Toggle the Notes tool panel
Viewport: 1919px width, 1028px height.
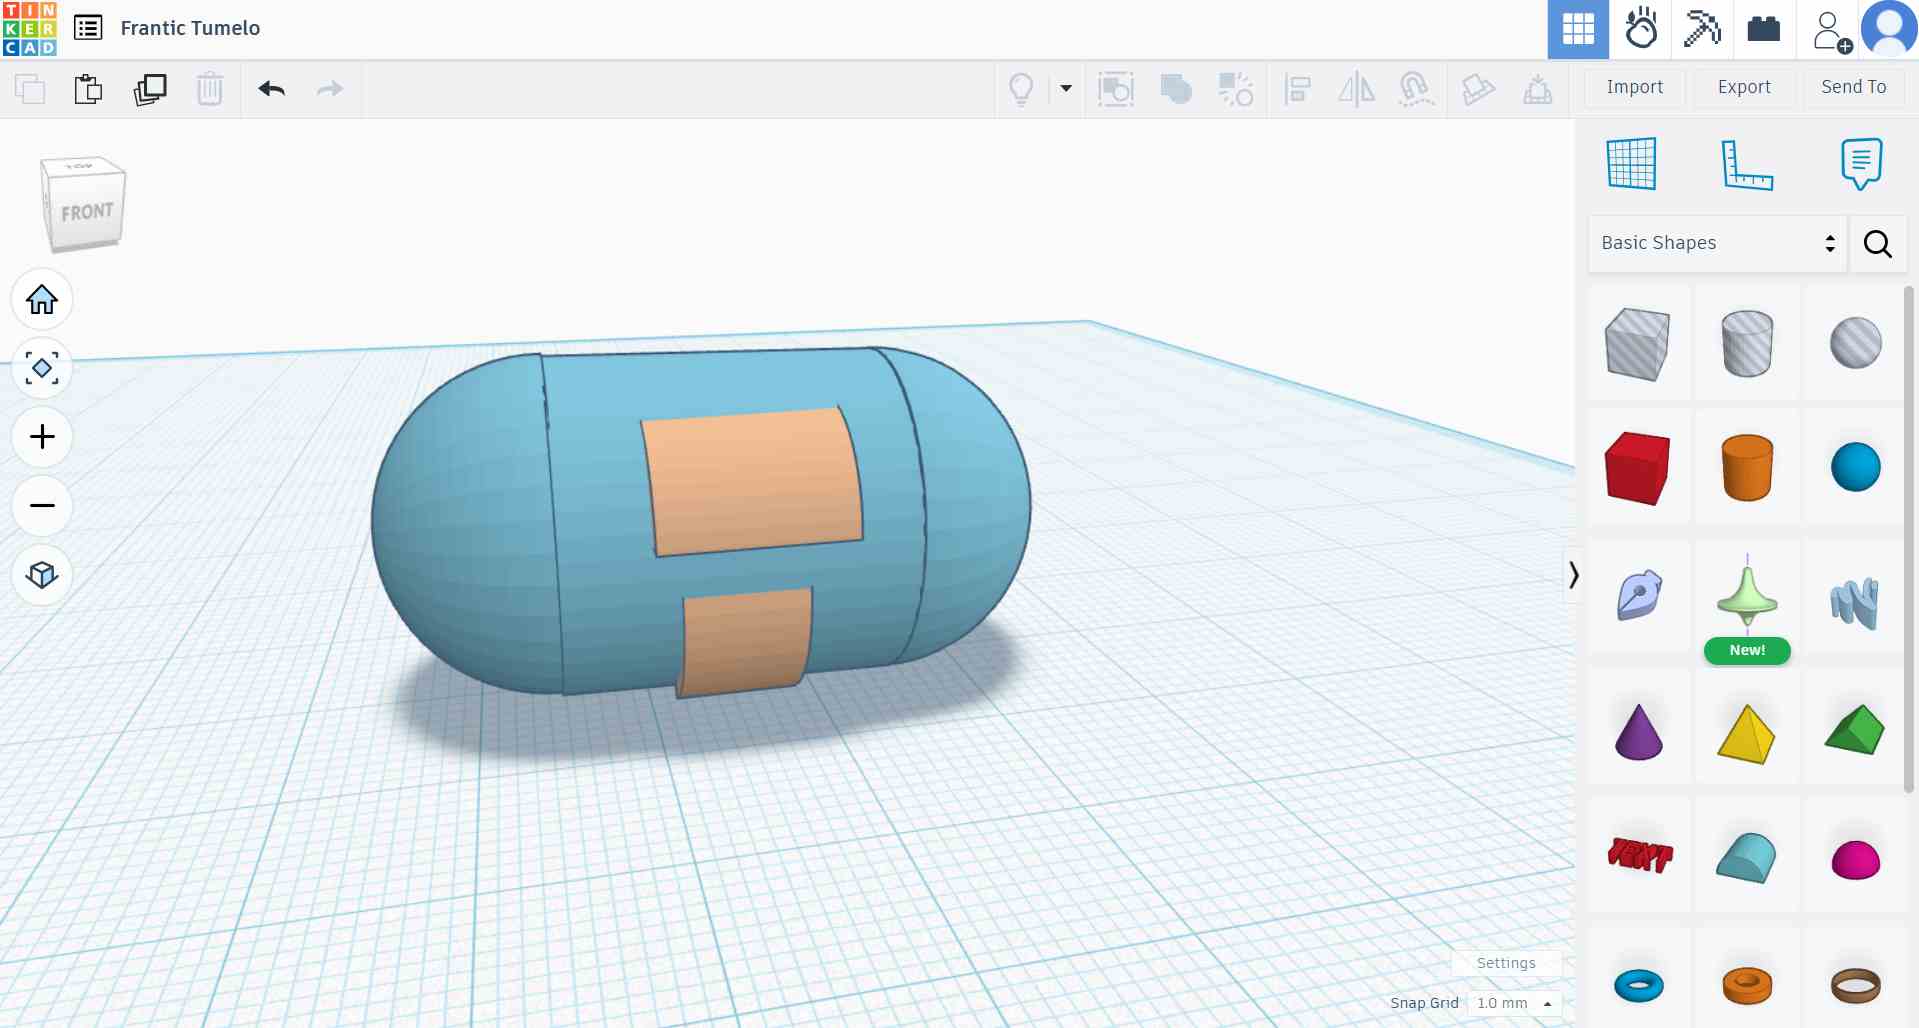[x=1860, y=164]
